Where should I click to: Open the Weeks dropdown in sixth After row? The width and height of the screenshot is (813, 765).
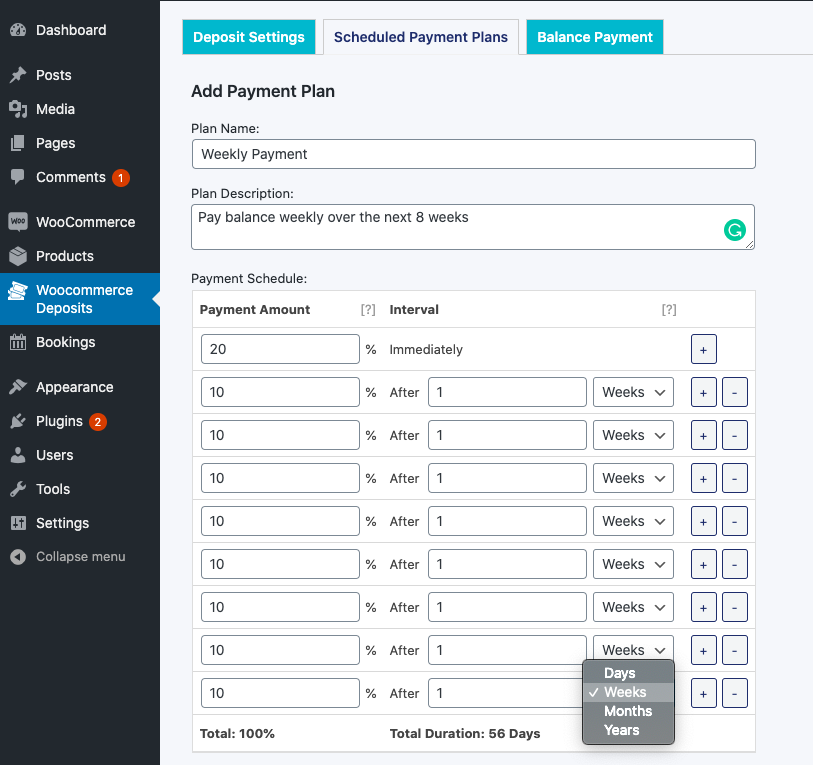[x=633, y=607]
